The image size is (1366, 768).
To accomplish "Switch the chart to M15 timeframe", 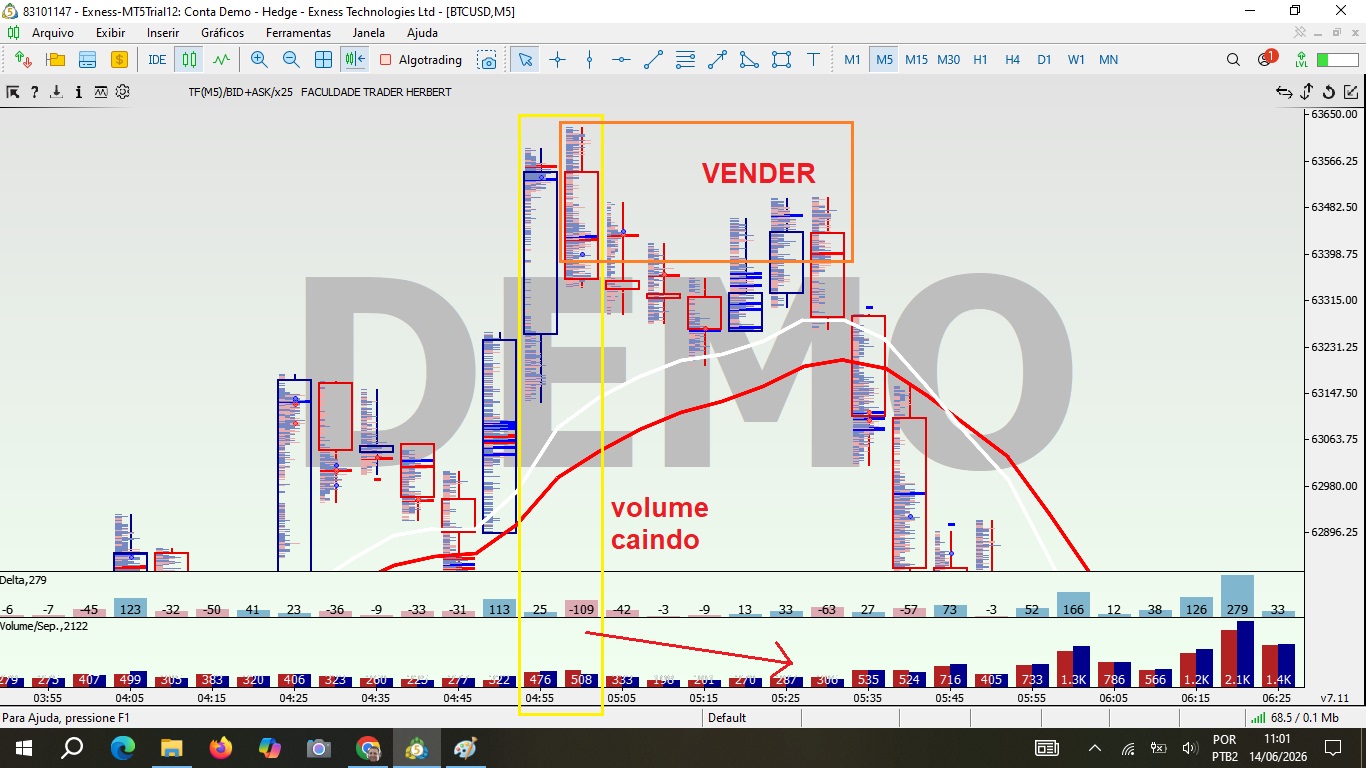I will 916,60.
